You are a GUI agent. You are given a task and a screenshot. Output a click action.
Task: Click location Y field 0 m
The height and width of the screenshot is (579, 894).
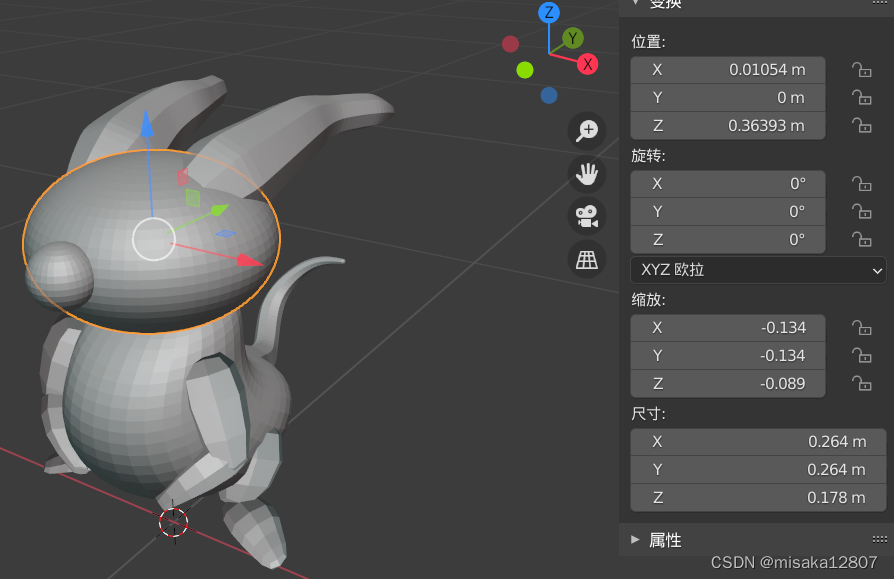[x=728, y=98]
